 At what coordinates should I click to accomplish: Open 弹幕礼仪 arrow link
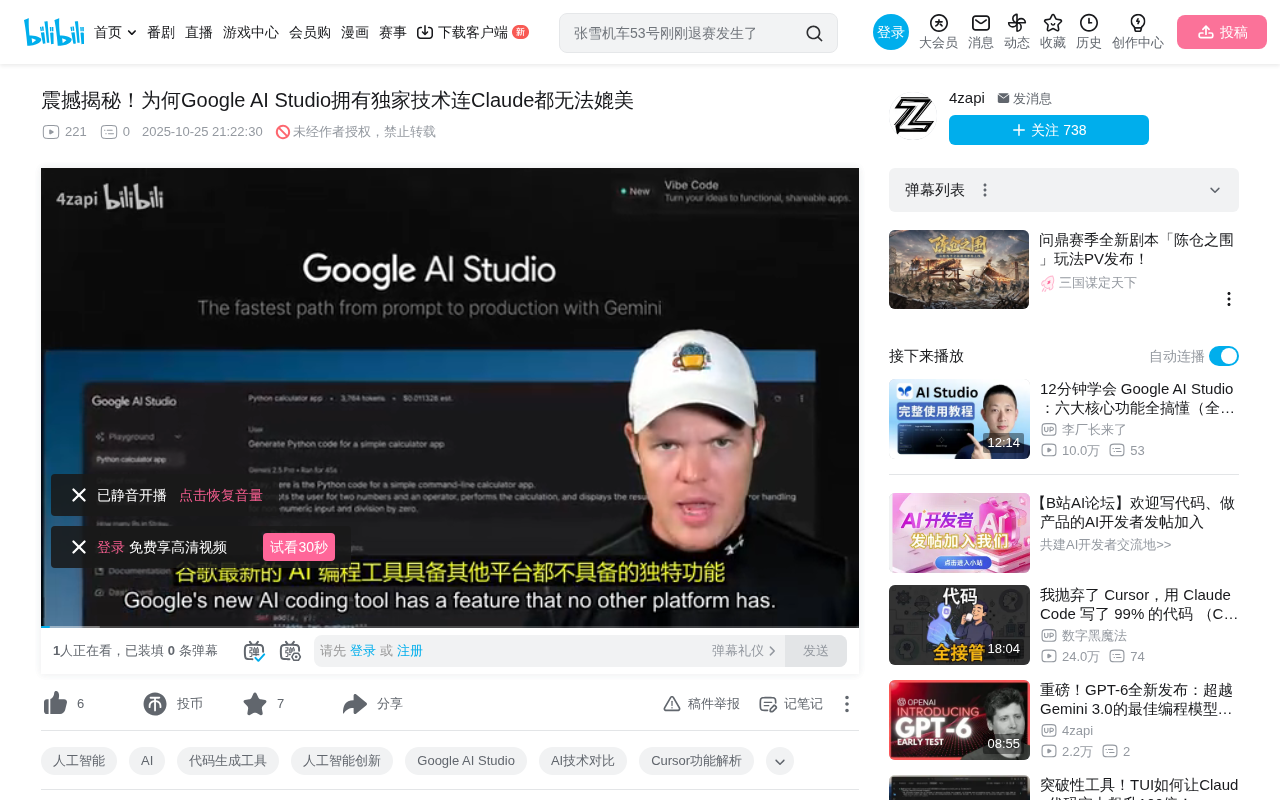coord(744,651)
